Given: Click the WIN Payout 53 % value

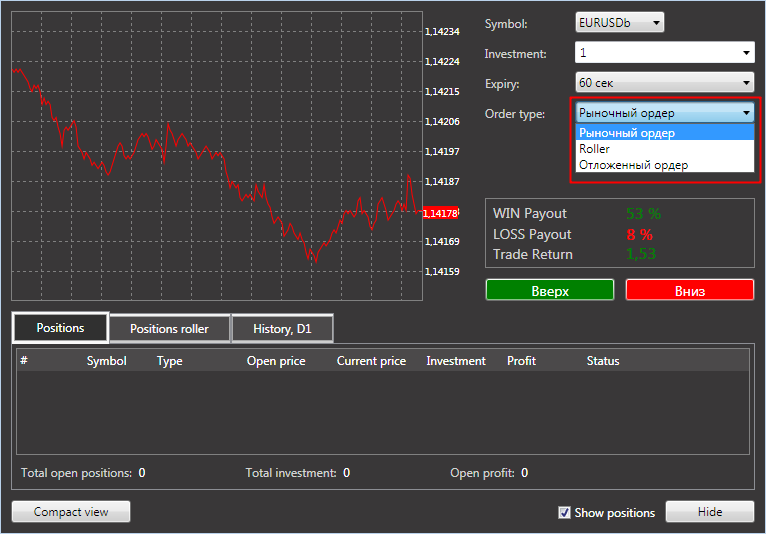Looking at the screenshot, I should (x=643, y=214).
